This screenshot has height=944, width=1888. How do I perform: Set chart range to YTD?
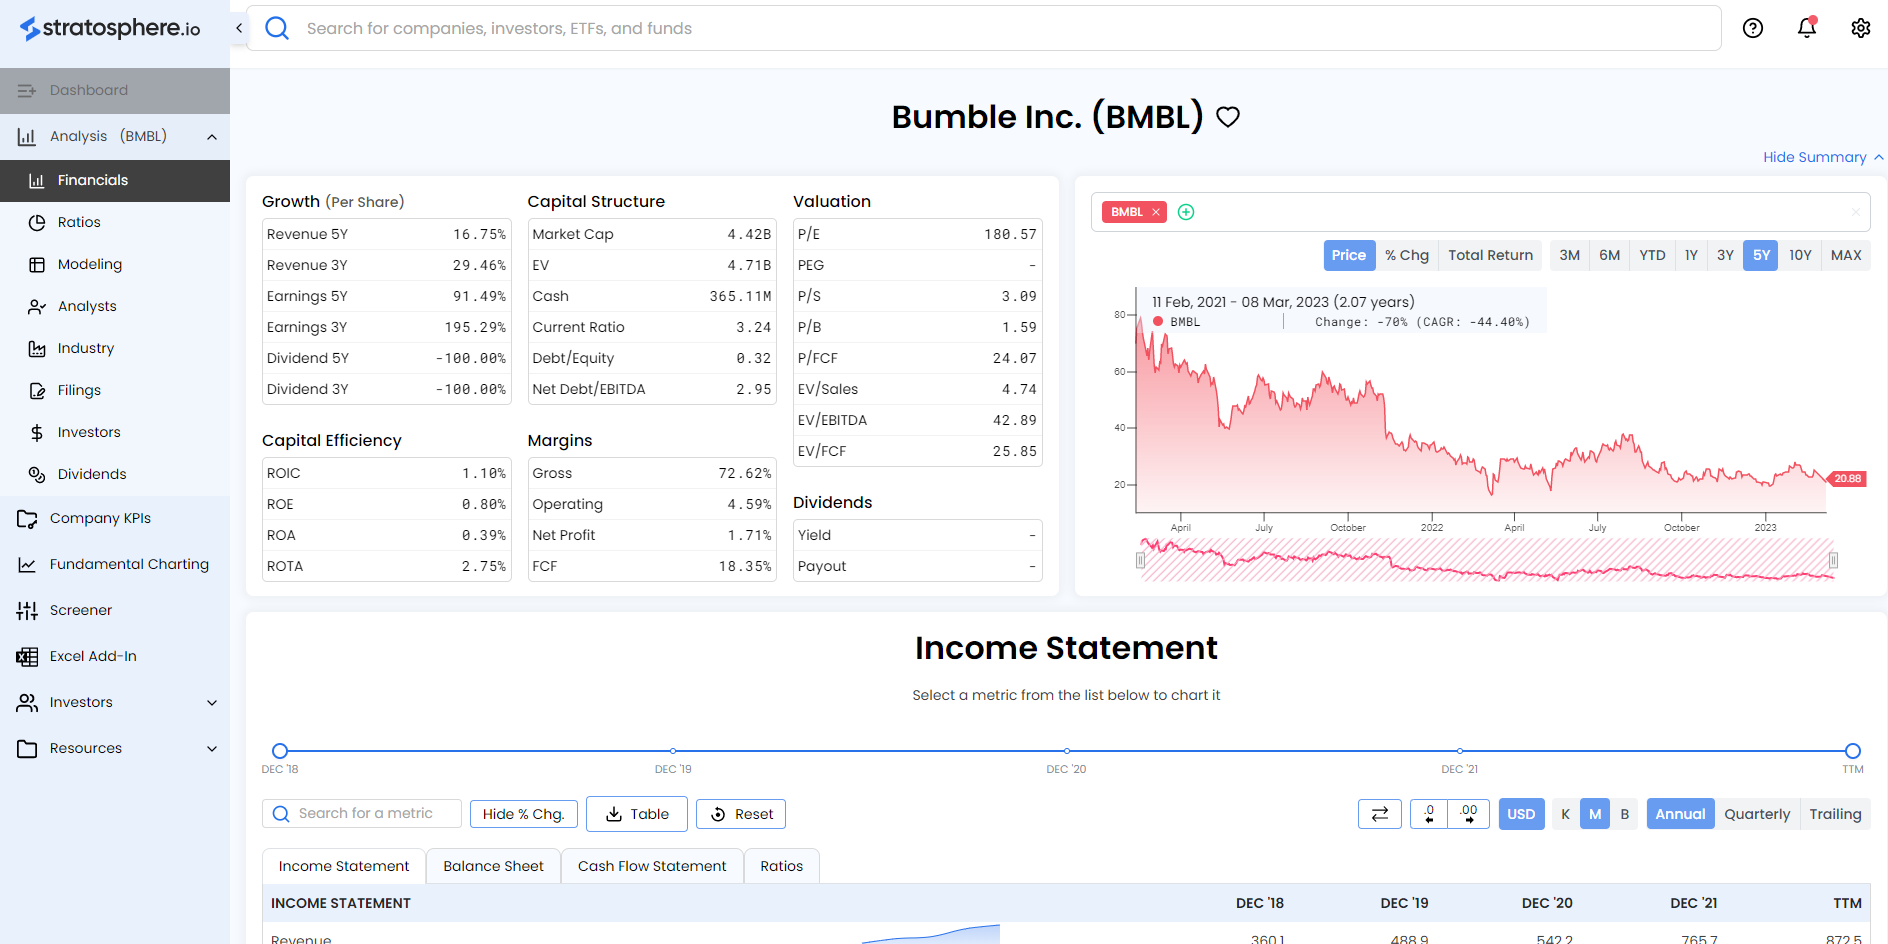pos(1652,255)
